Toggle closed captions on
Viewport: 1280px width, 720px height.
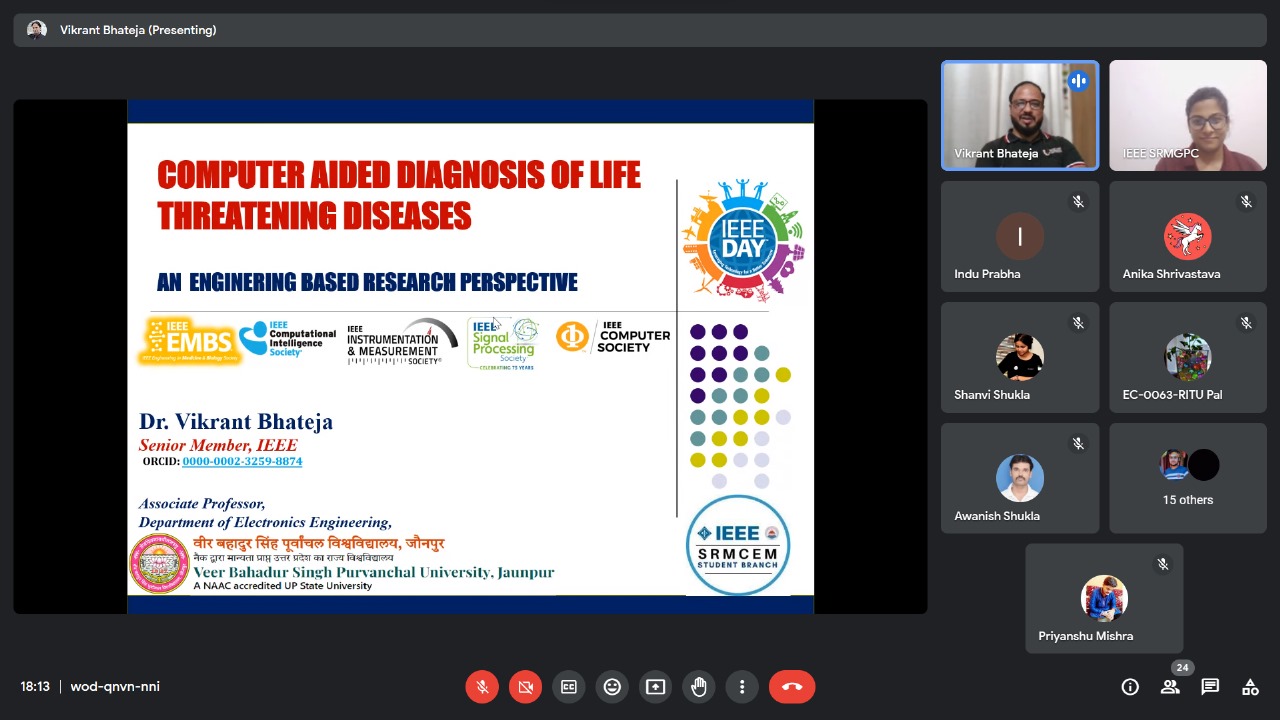[569, 687]
